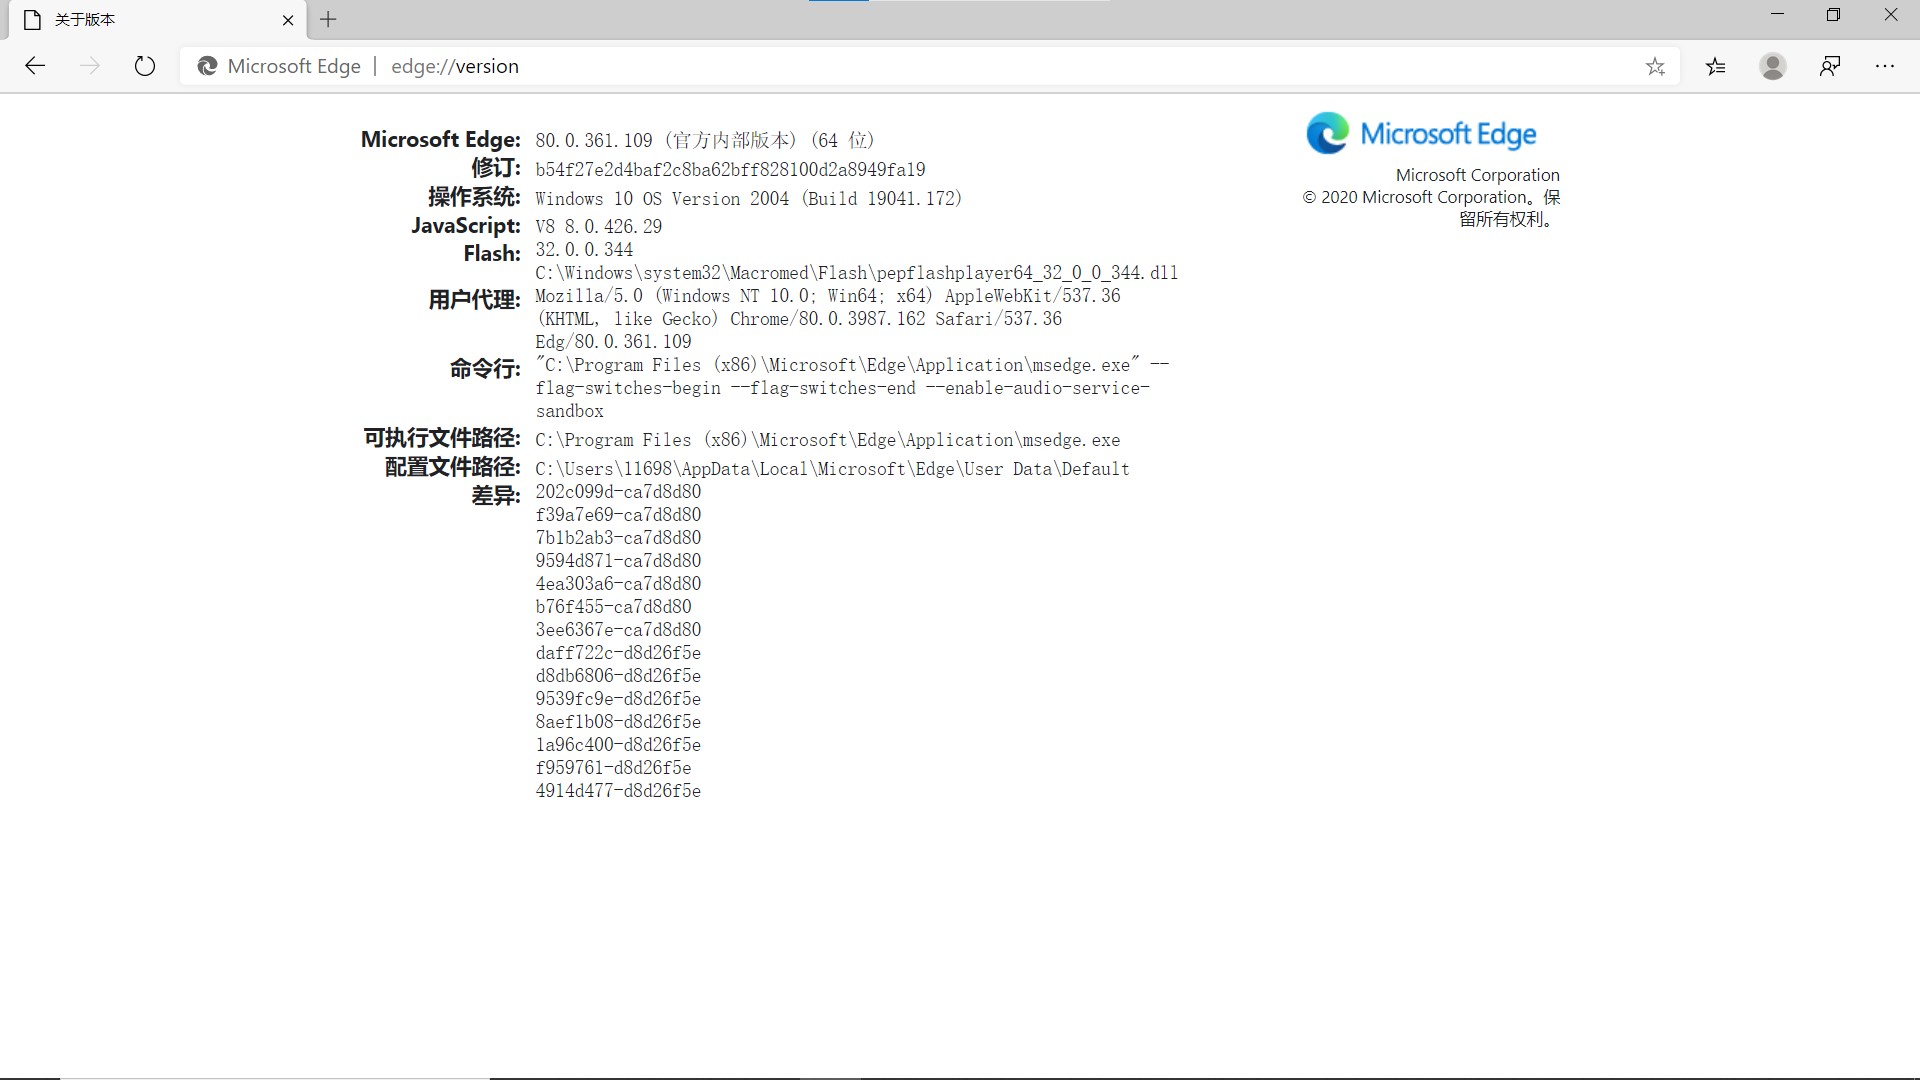Open the Settings and more menu (three dots)
The width and height of the screenshot is (1920, 1080).
click(1885, 67)
